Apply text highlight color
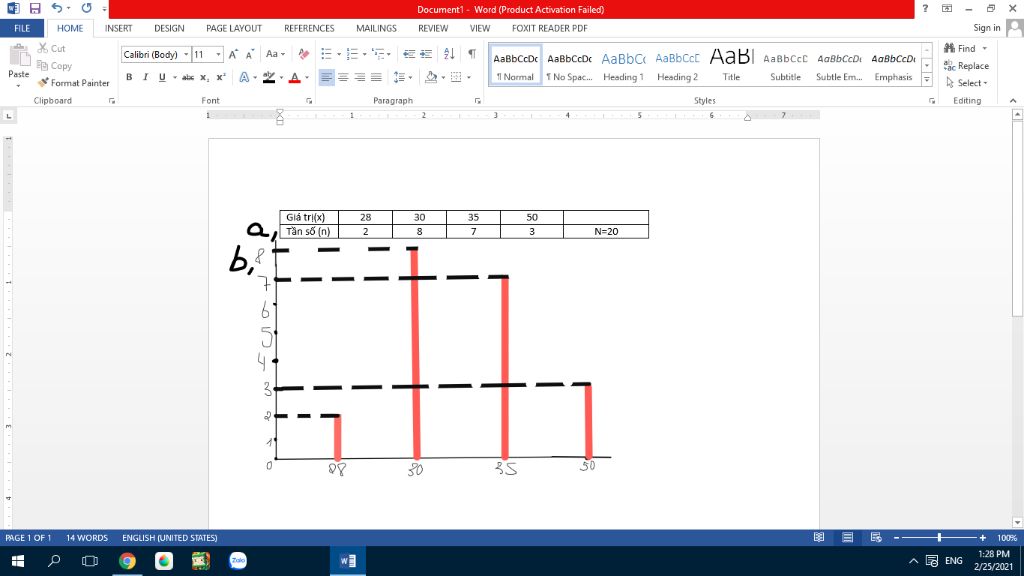 pos(268,77)
